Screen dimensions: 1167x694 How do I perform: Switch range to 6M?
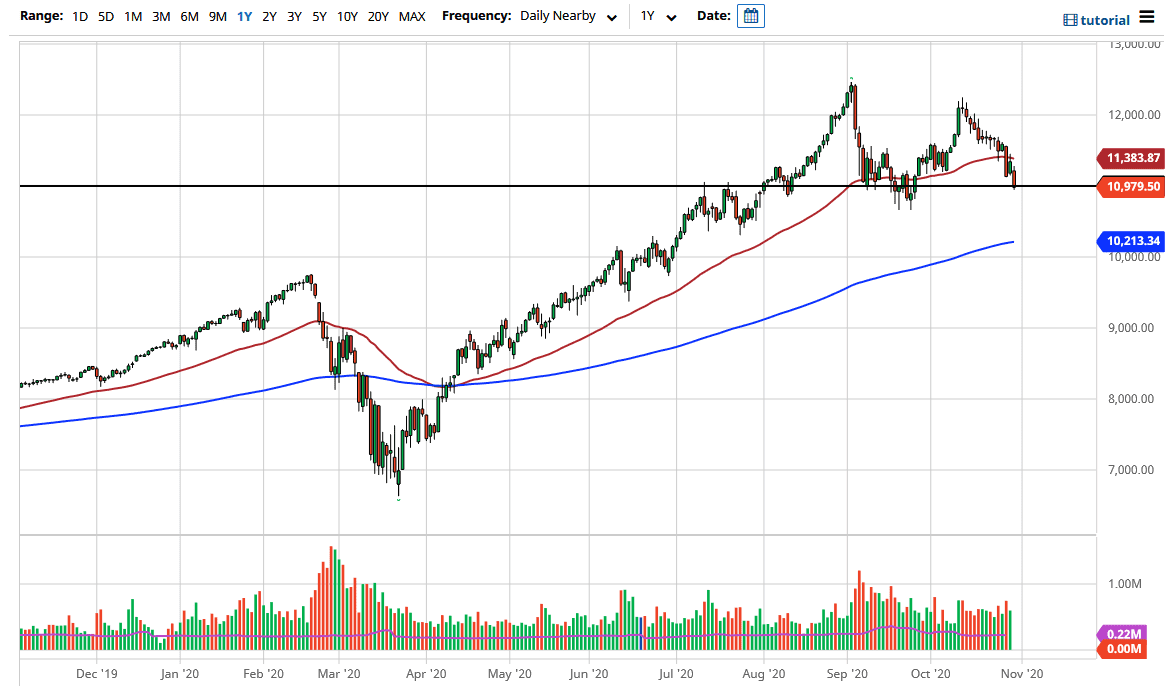point(189,16)
